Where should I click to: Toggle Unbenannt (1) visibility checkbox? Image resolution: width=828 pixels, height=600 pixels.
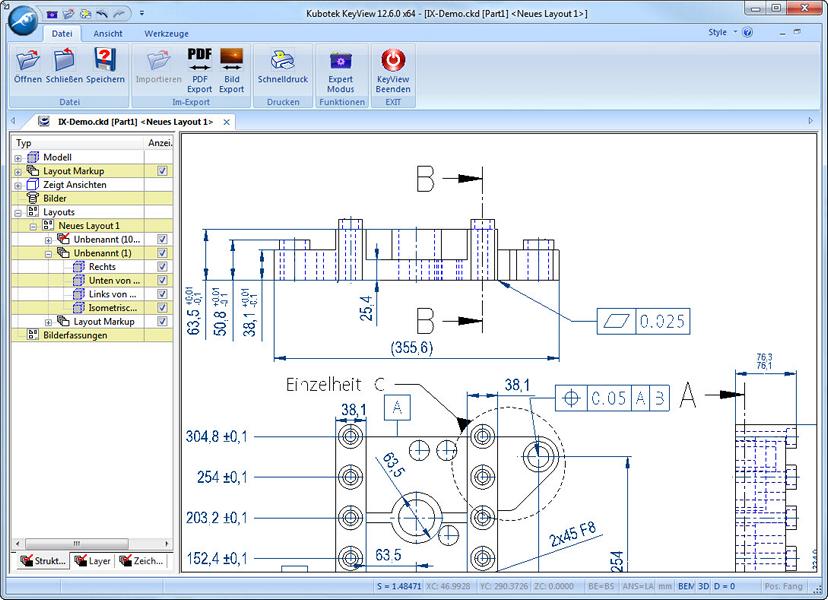162,252
